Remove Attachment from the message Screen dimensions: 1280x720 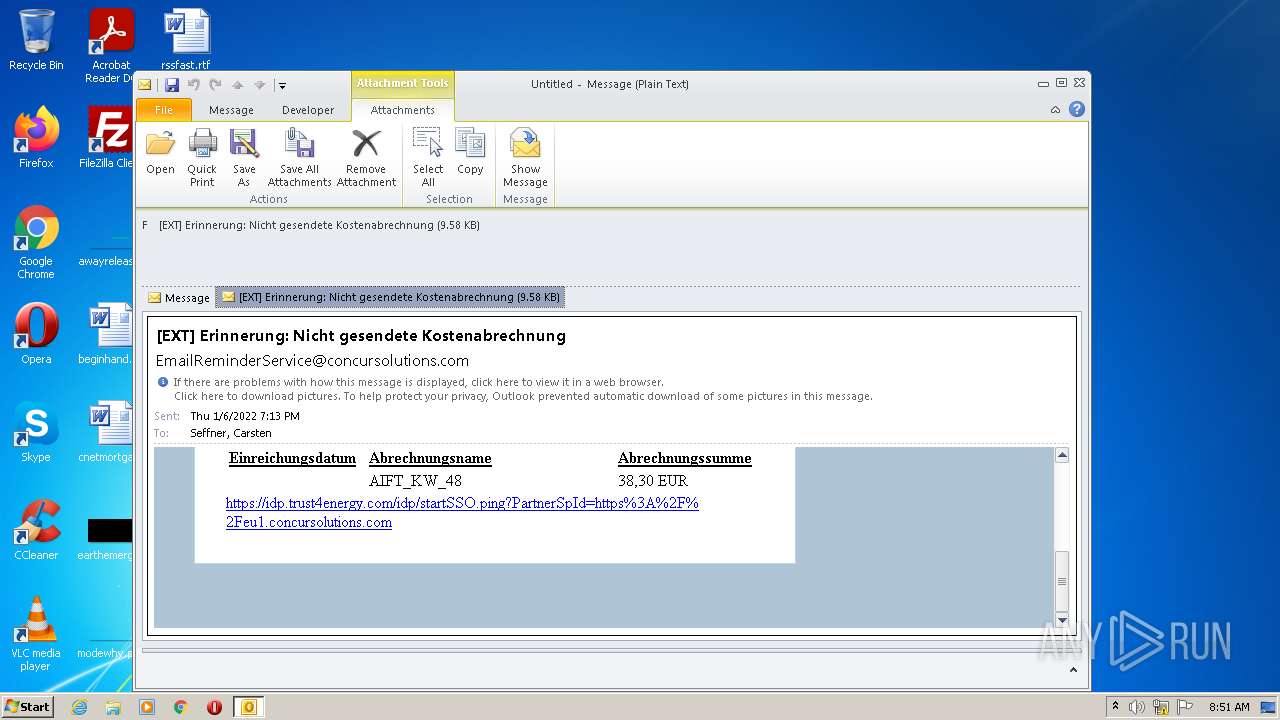(x=366, y=158)
